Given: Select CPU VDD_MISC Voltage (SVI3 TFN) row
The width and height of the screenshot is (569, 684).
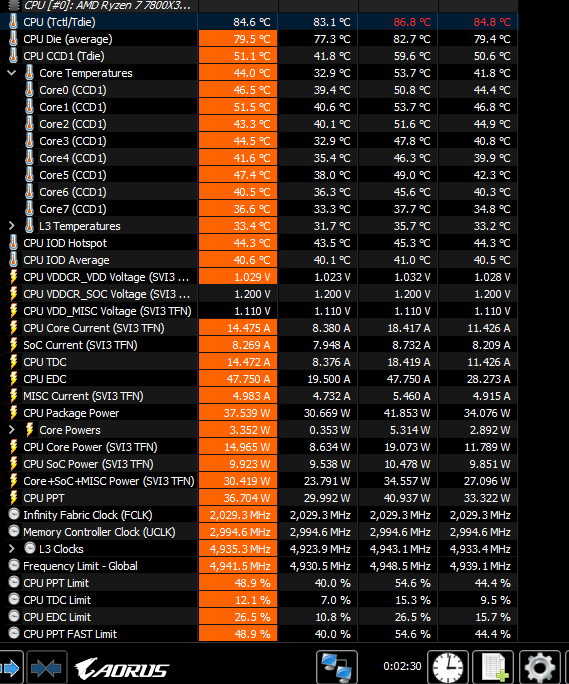Looking at the screenshot, I should click(107, 311).
